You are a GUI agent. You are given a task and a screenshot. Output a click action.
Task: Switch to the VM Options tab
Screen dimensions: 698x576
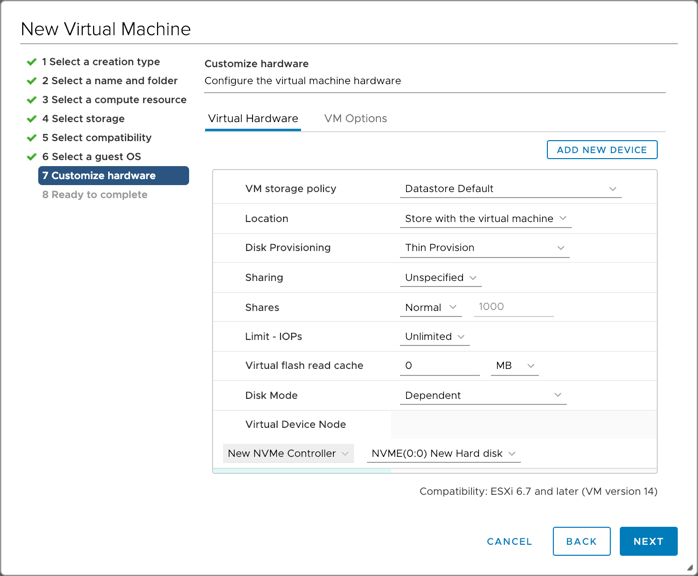pos(355,118)
